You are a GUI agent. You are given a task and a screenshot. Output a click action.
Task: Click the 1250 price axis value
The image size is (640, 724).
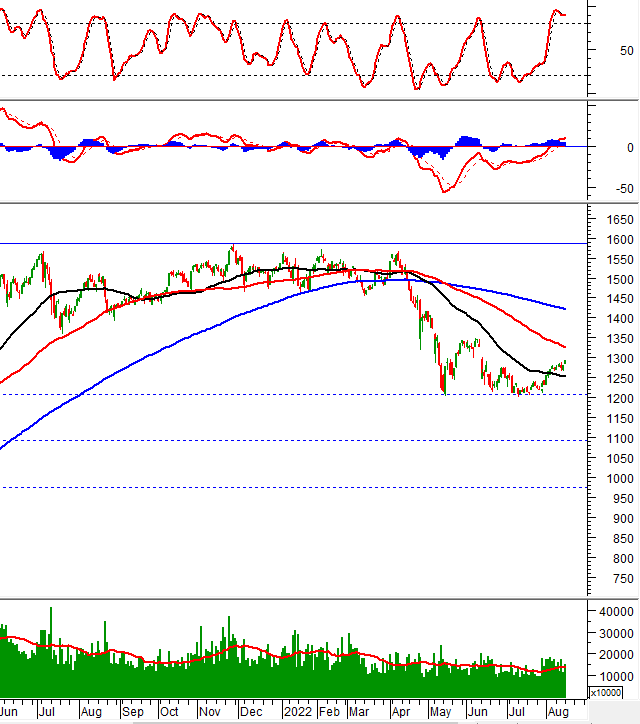[x=620, y=379]
